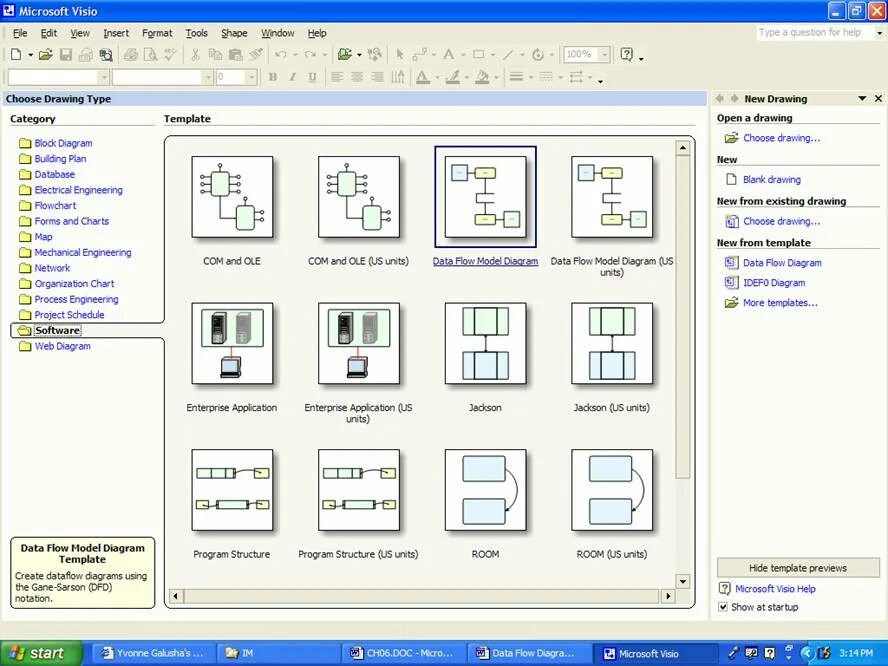888x666 pixels.
Task: Click the Line Ends arrows icon
Action: coord(575,77)
